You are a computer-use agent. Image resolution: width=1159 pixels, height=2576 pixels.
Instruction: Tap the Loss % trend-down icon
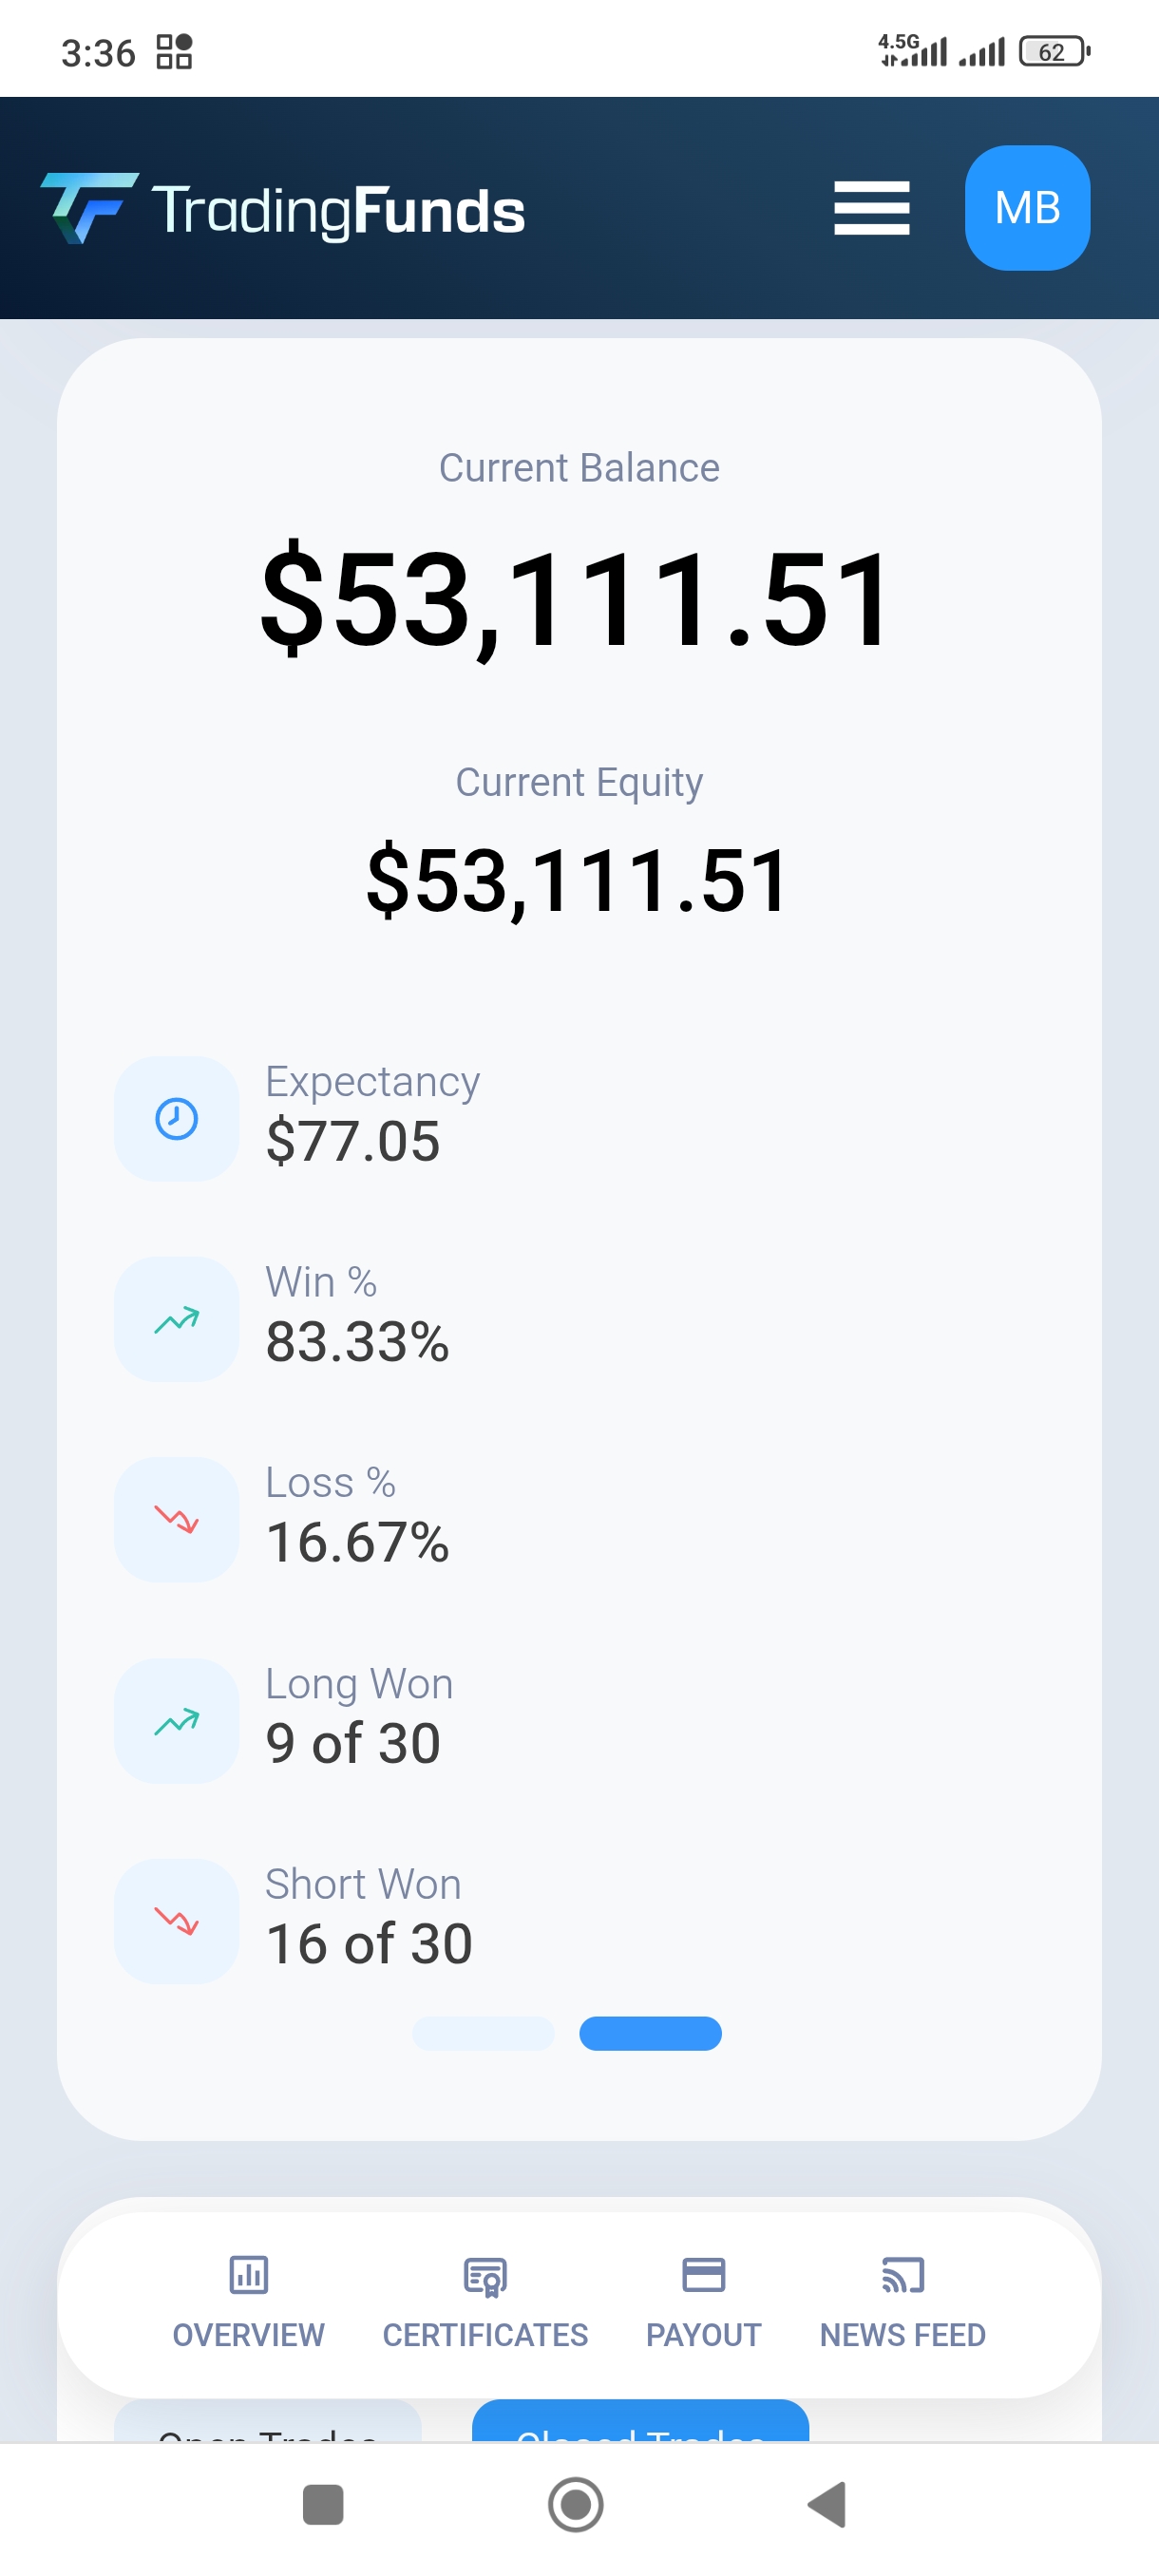[177, 1519]
